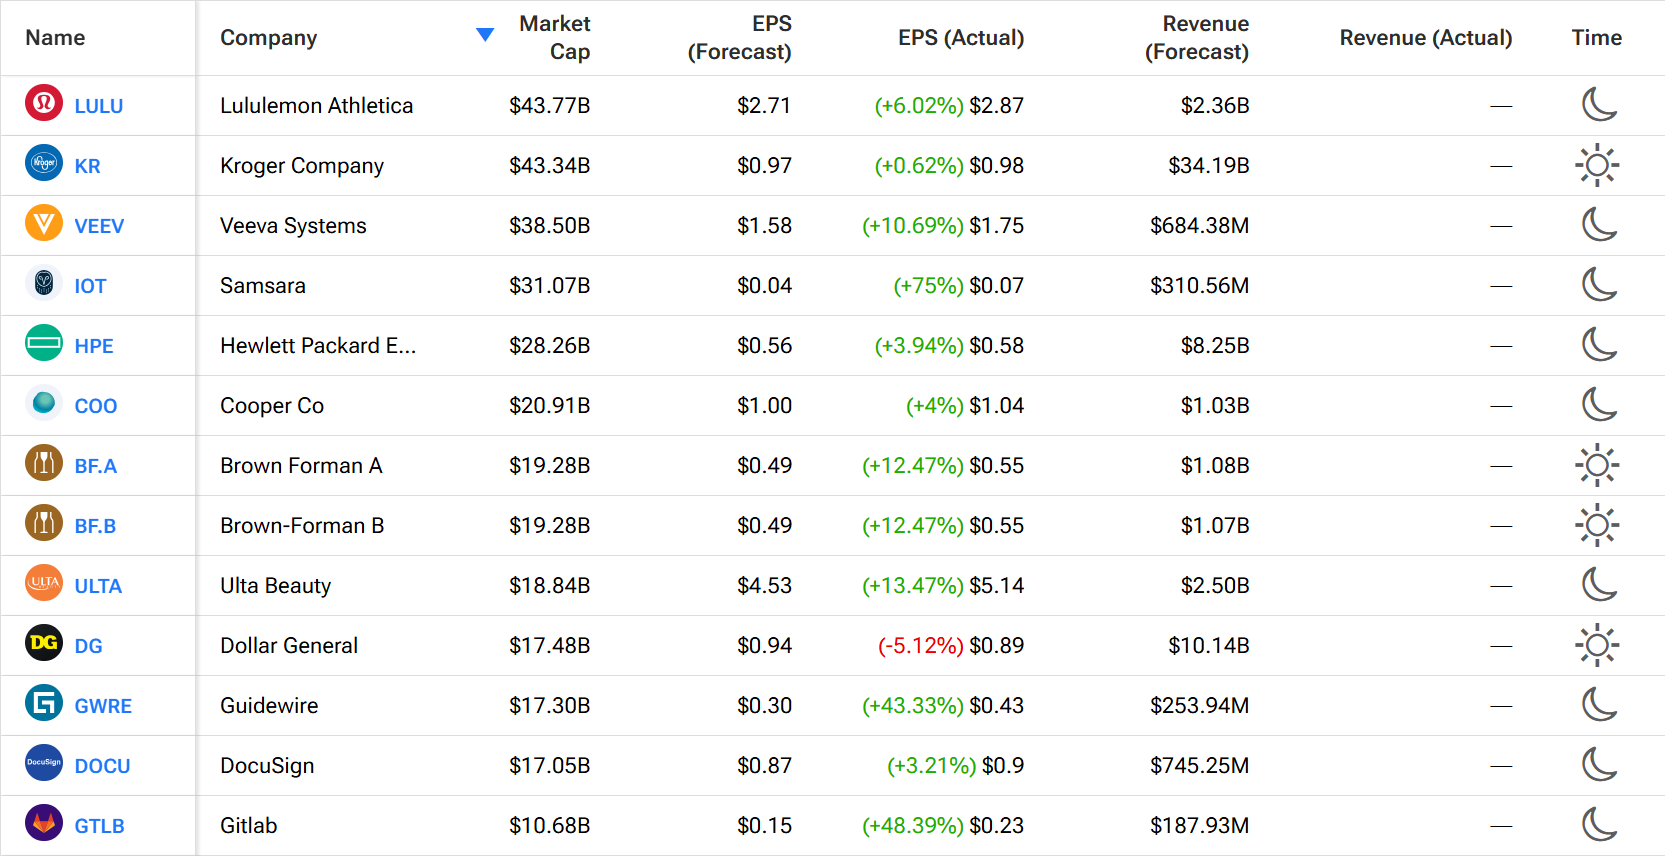Click the $684.38M revenue forecast value
Image resolution: width=1665 pixels, height=856 pixels.
[x=1199, y=226]
